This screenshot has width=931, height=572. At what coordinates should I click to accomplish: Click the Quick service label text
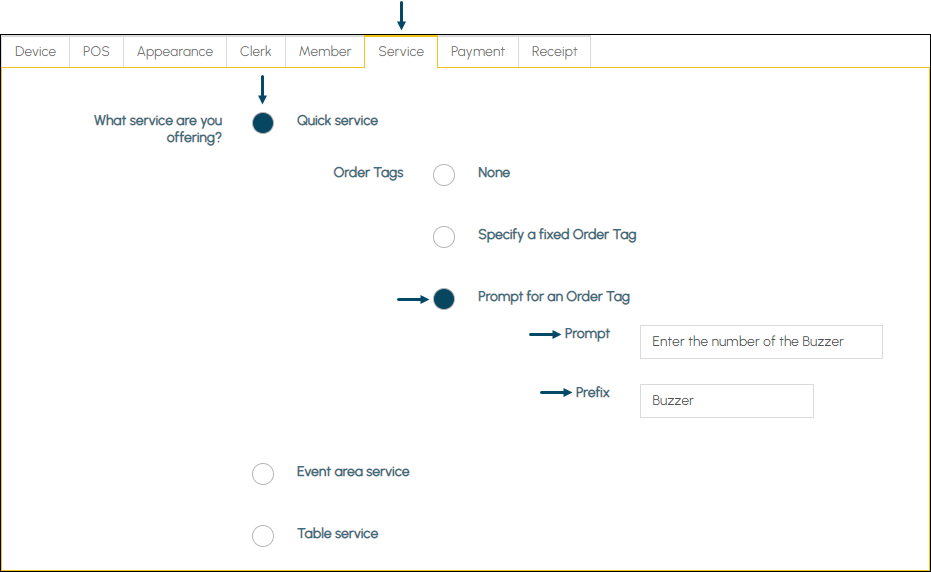pyautogui.click(x=337, y=121)
